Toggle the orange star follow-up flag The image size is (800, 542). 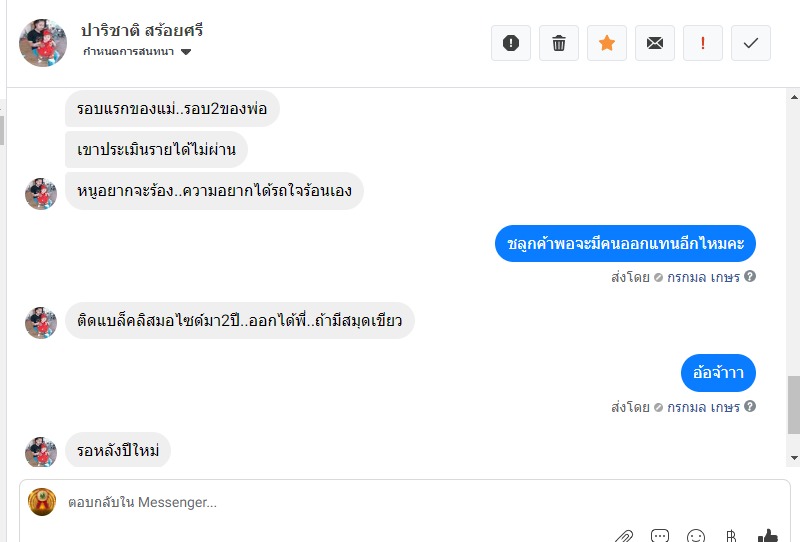[607, 43]
